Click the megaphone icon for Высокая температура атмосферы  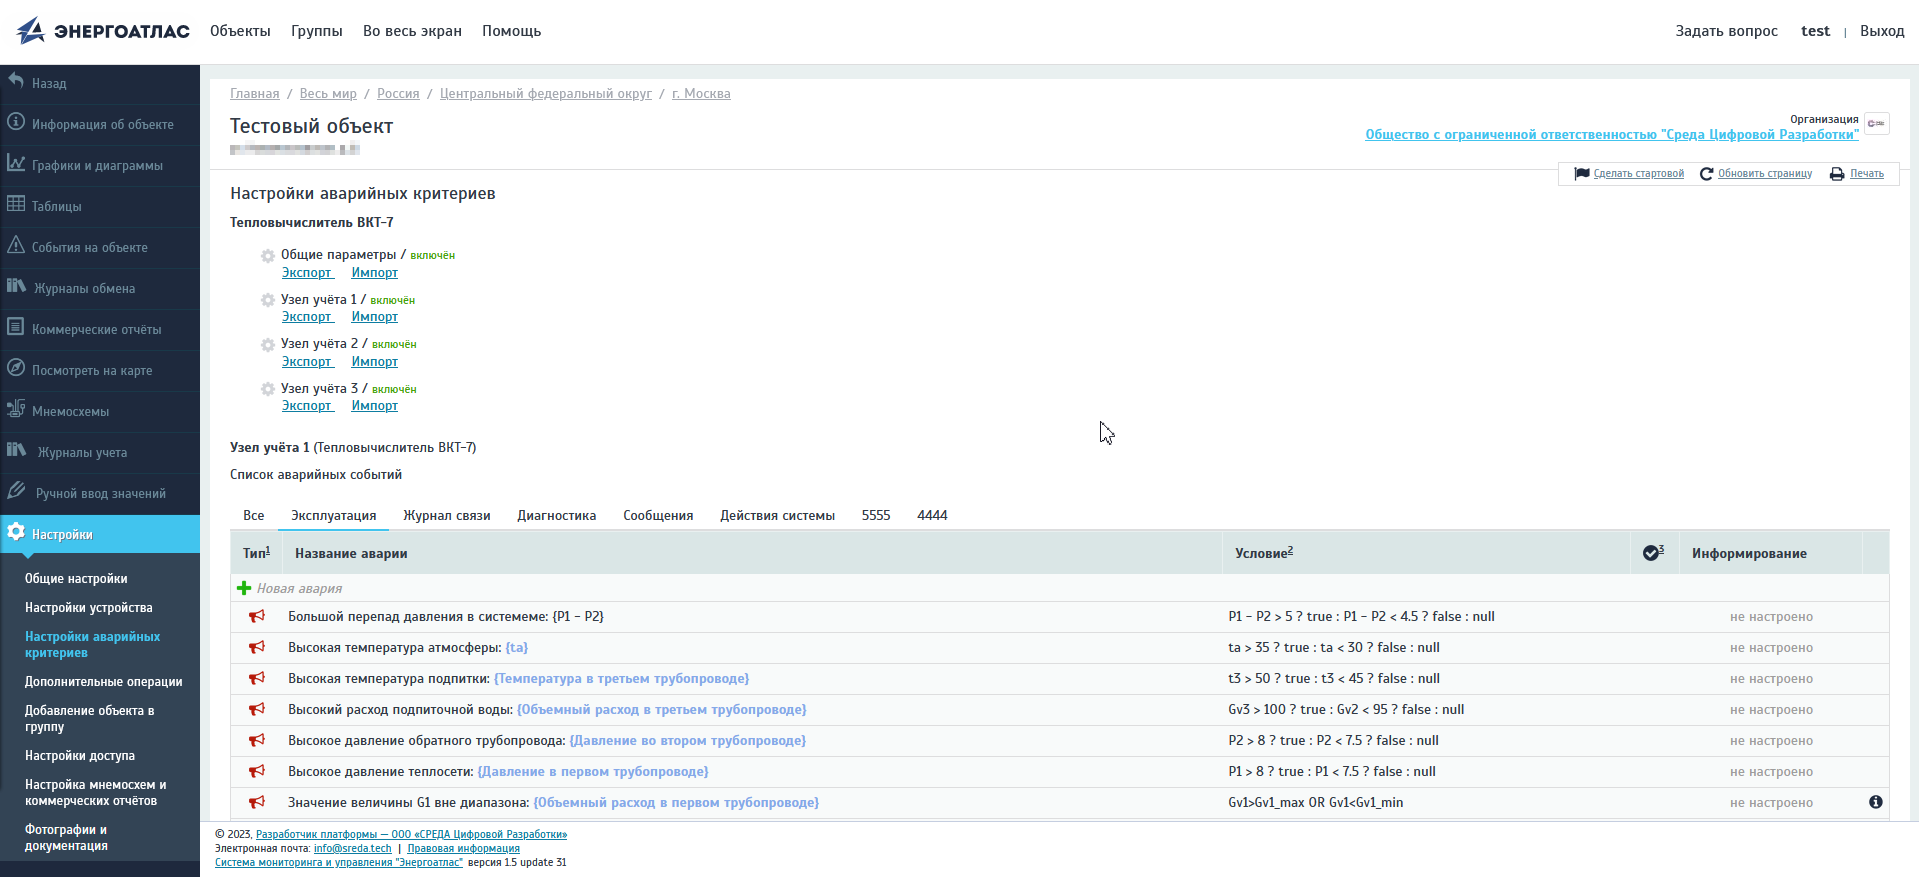coord(257,647)
